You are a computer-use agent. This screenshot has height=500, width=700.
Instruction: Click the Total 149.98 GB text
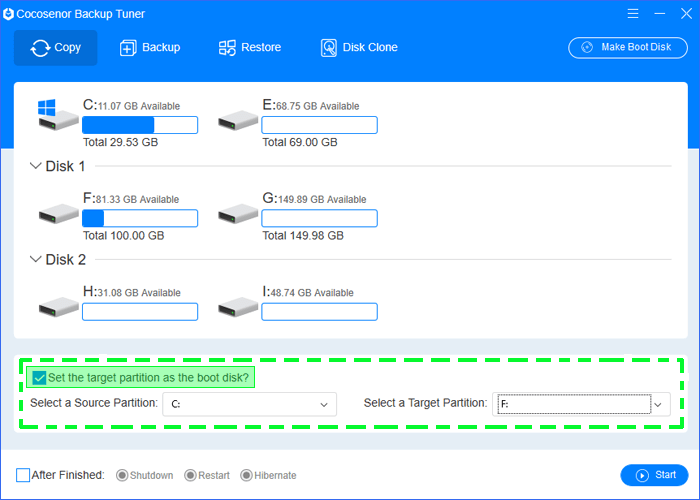click(x=303, y=236)
